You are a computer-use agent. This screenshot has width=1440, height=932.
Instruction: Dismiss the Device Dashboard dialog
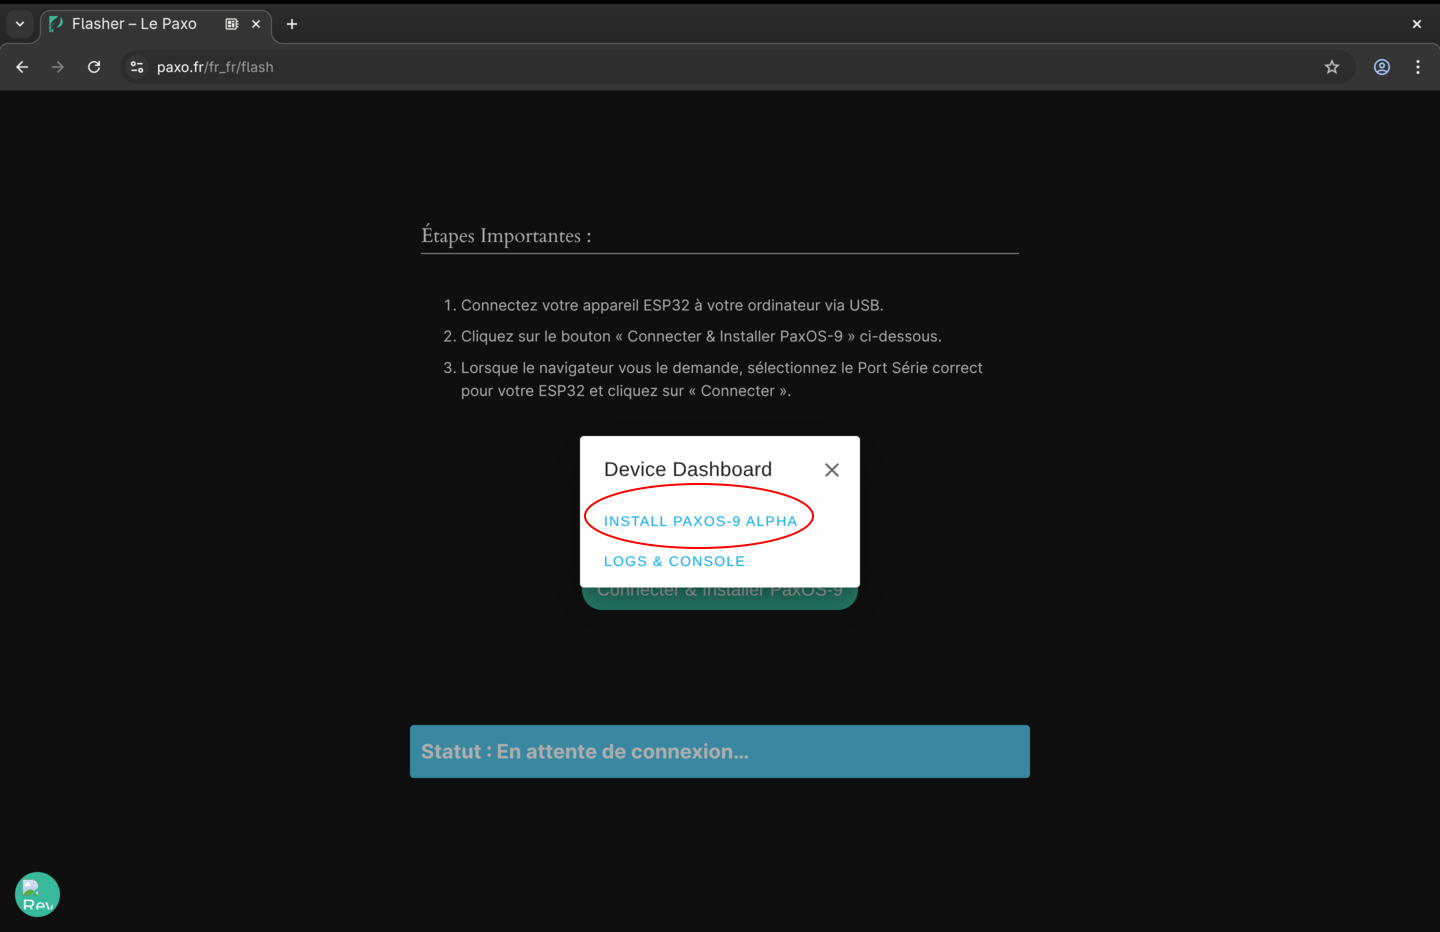point(831,469)
